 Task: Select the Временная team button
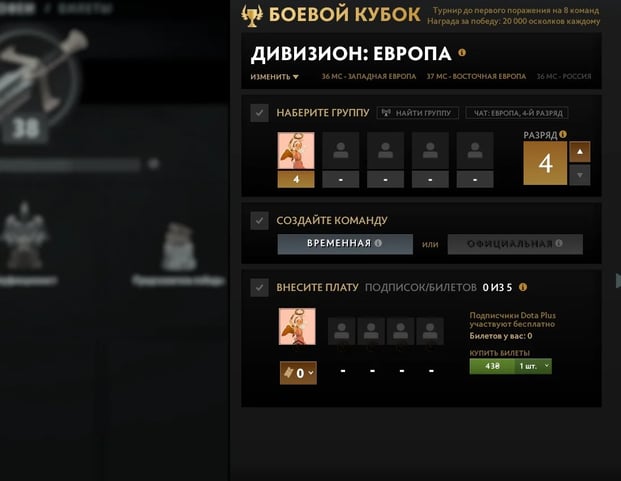(345, 244)
